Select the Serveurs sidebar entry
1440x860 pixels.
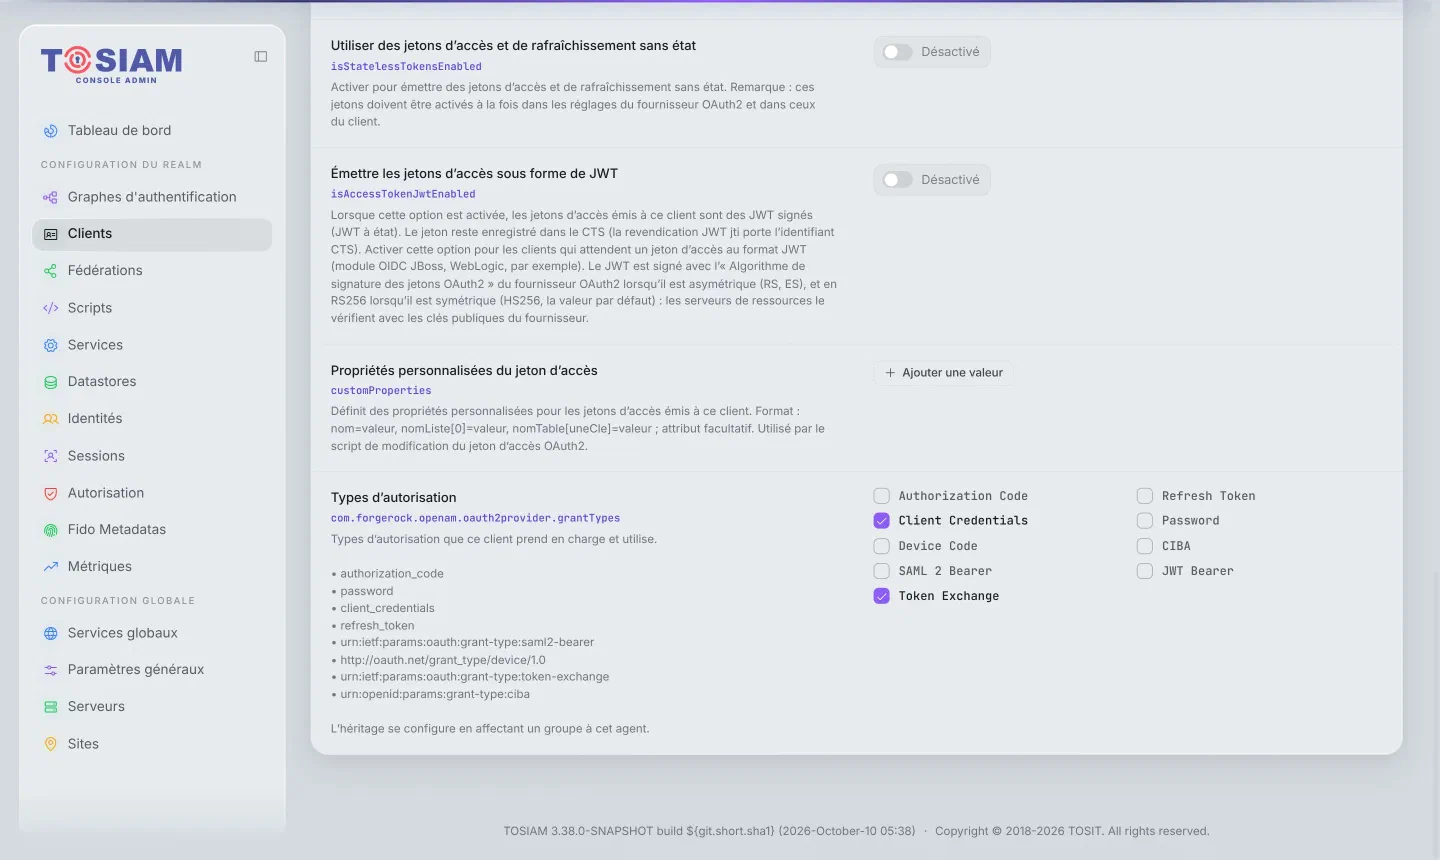152,707
